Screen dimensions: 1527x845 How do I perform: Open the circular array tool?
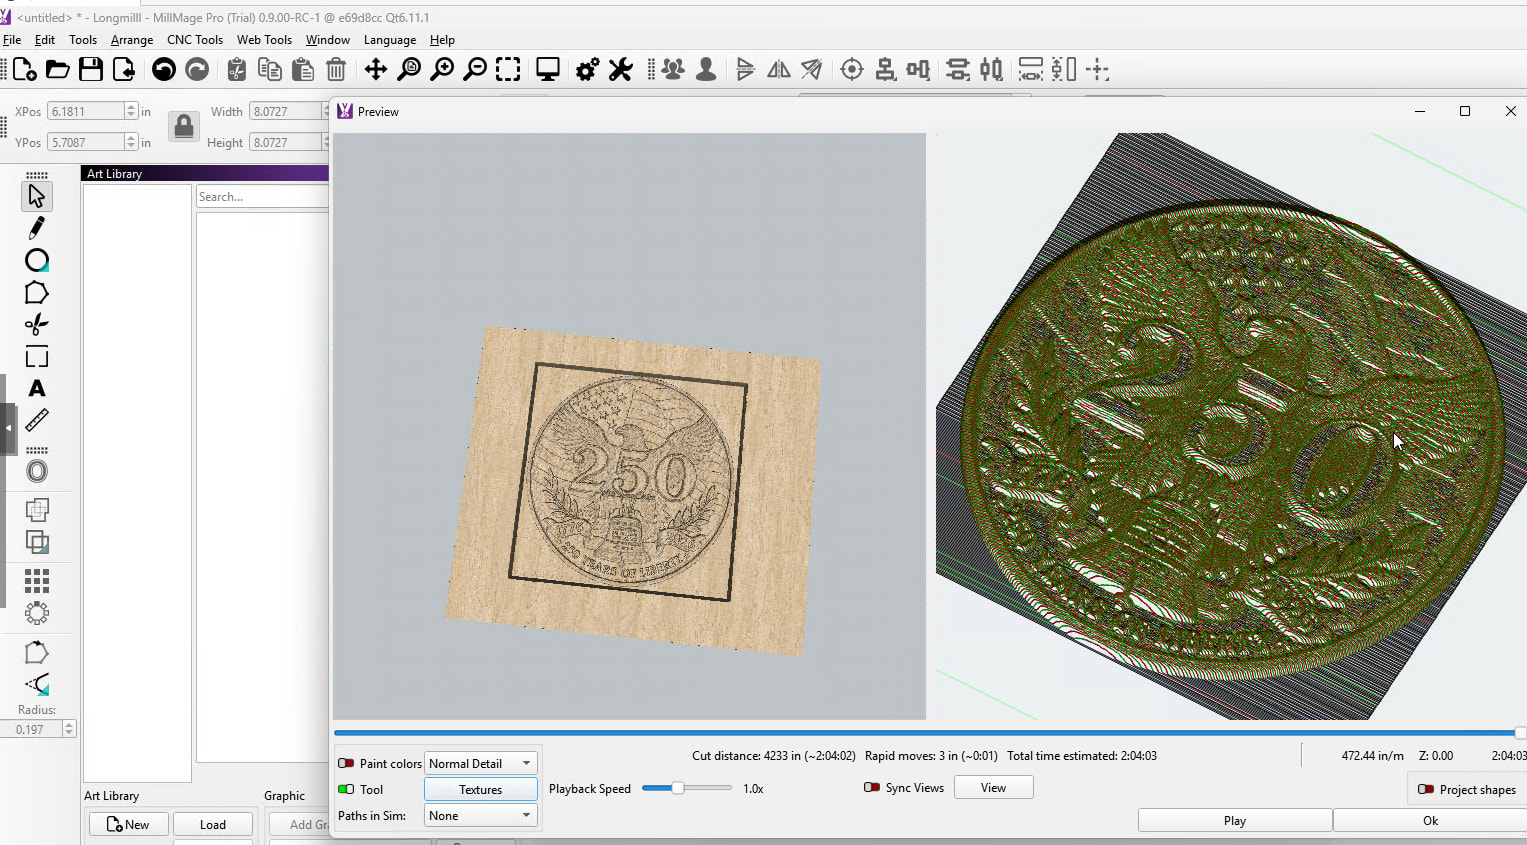[x=37, y=613]
